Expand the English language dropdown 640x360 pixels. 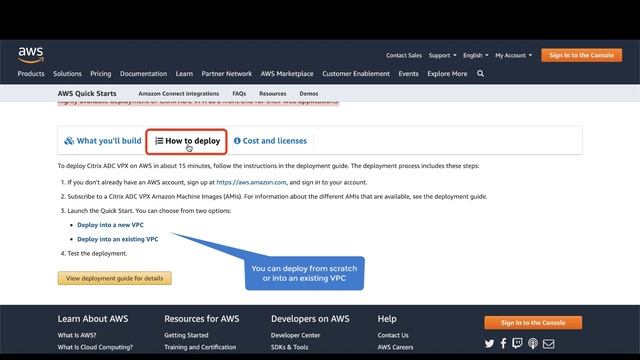pos(476,55)
